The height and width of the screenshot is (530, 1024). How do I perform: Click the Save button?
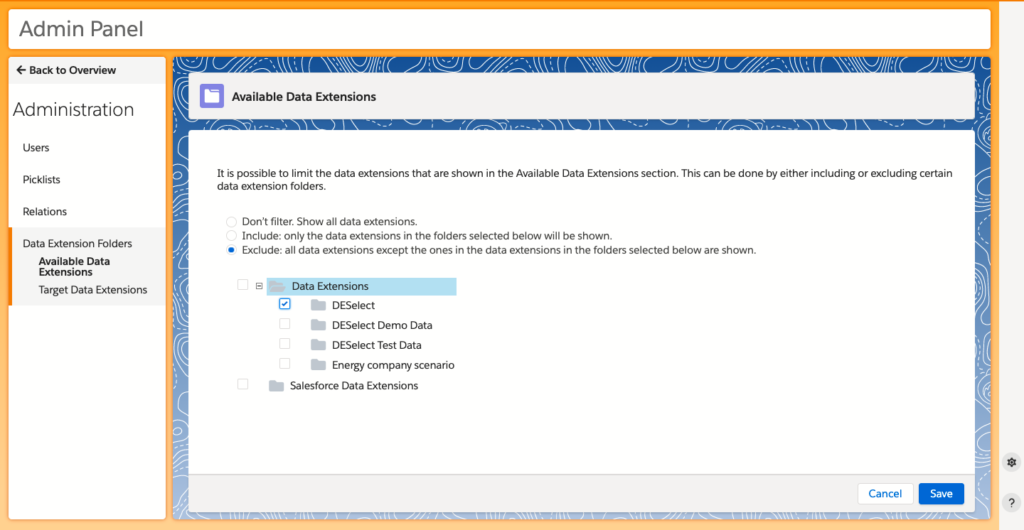941,493
